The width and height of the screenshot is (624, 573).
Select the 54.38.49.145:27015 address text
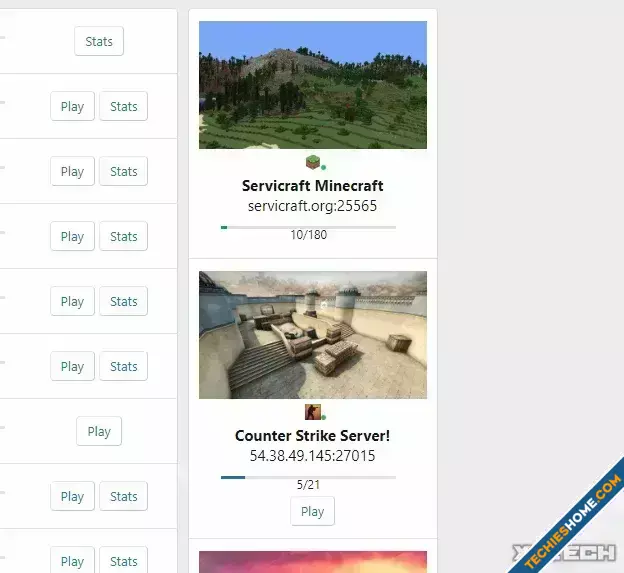(312, 456)
